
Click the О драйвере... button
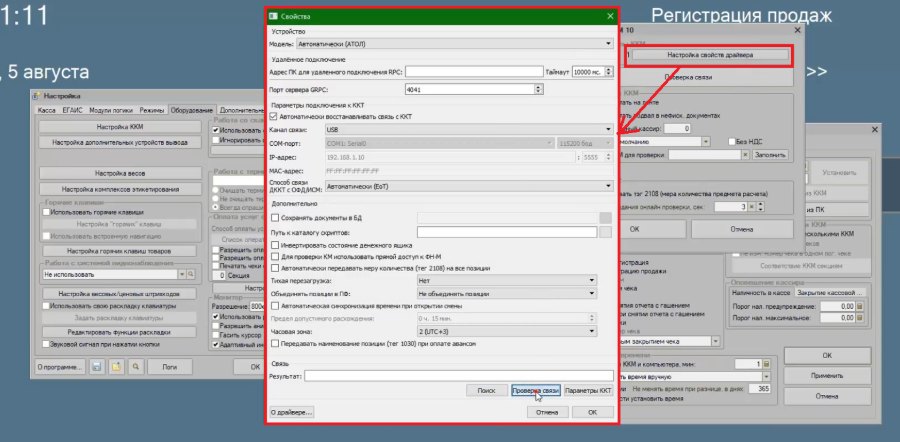tap(292, 412)
